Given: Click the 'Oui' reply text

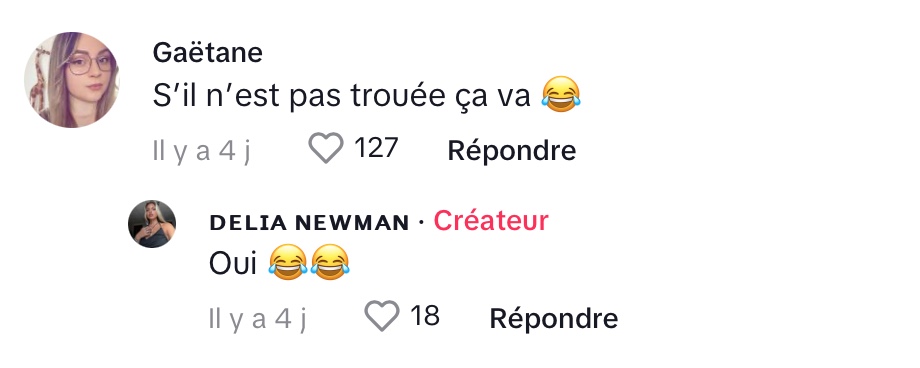Looking at the screenshot, I should coord(233,264).
